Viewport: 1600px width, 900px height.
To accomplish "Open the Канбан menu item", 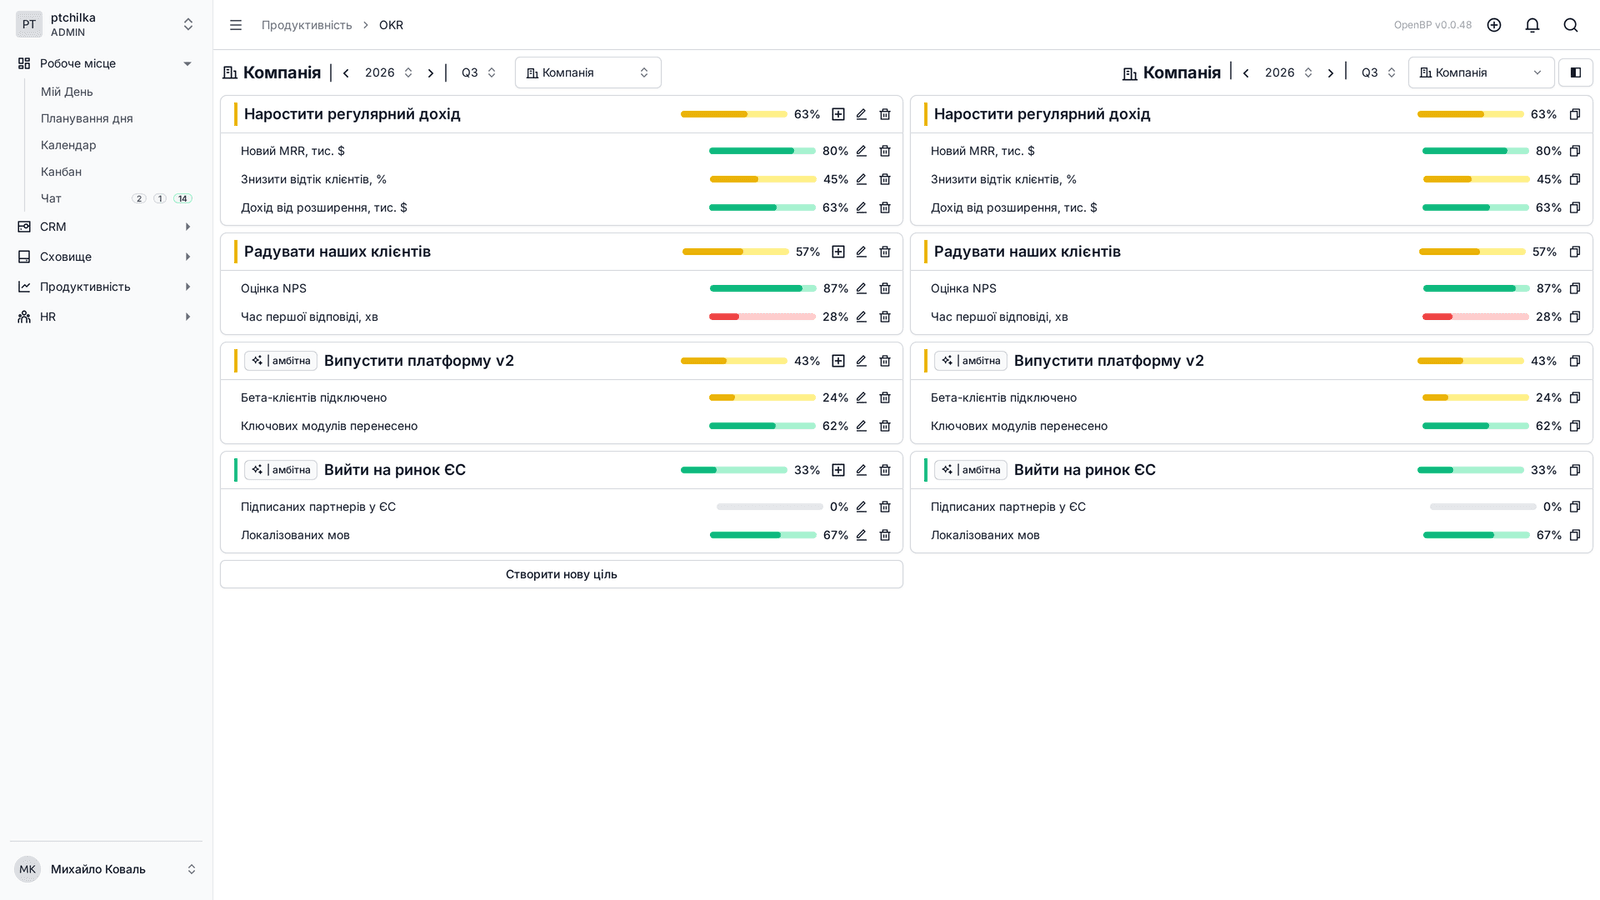I will [x=61, y=172].
